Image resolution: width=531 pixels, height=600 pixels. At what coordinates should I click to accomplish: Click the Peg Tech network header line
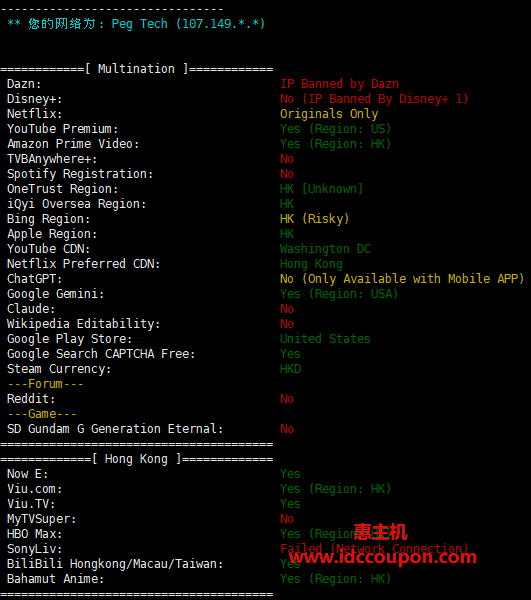coord(136,24)
